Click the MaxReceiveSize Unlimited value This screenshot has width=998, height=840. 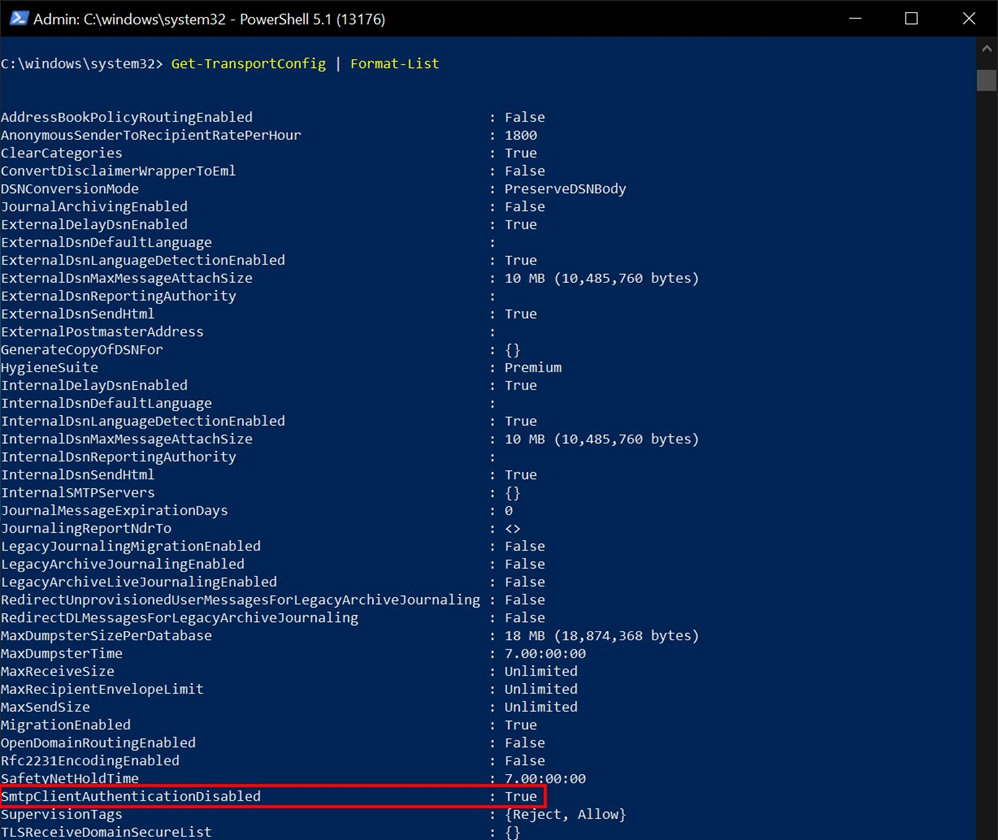tap(541, 671)
